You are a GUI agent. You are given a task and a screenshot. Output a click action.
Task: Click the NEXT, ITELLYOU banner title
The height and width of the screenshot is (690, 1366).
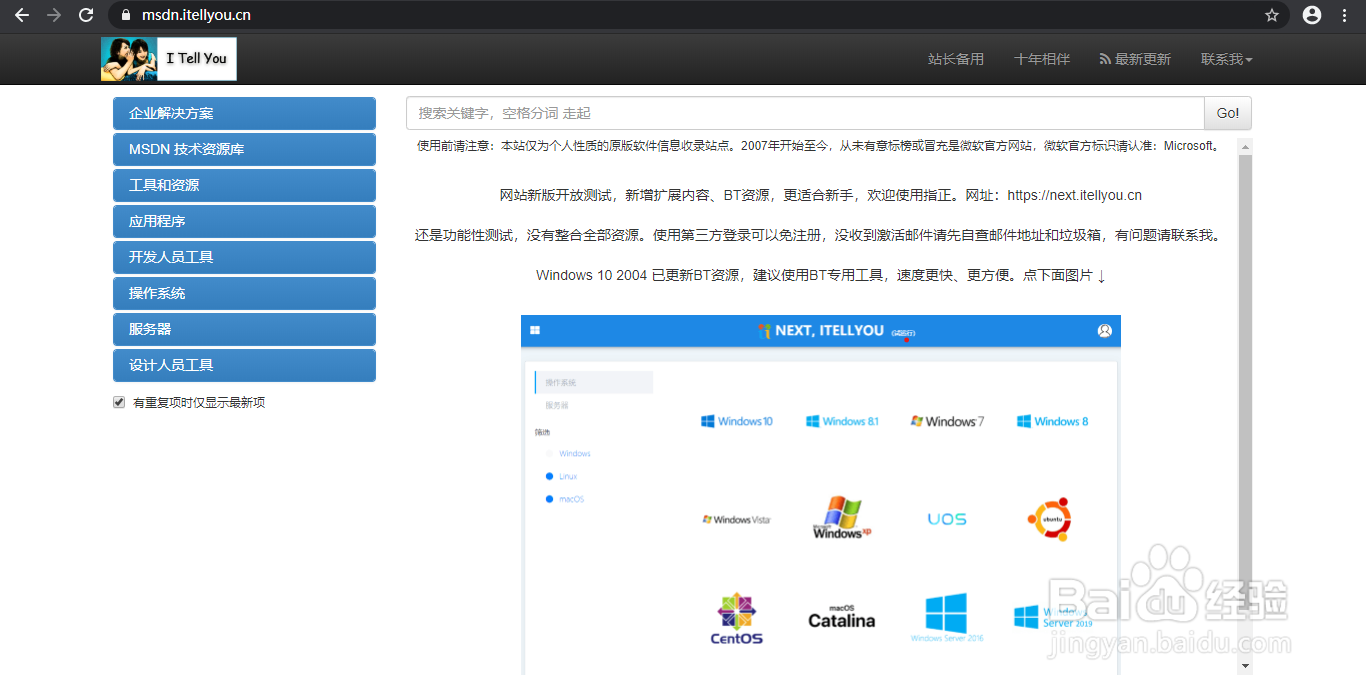[x=829, y=330]
